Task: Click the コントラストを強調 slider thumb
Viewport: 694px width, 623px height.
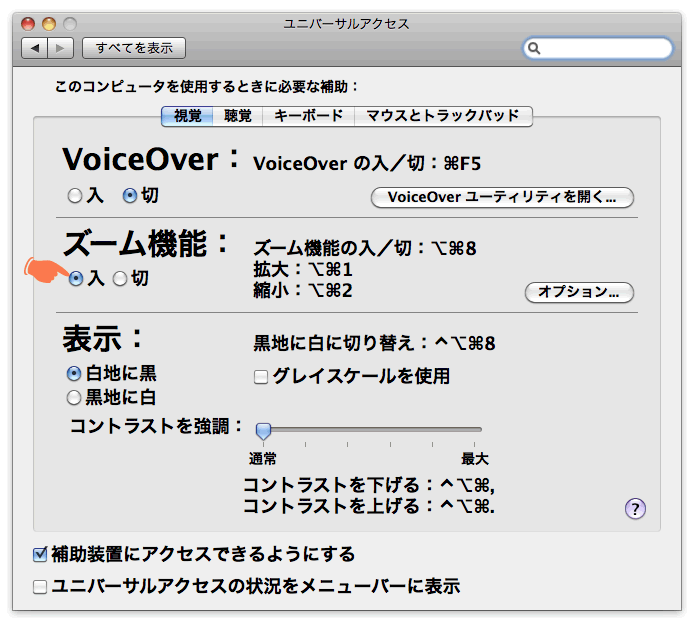Action: (x=263, y=430)
